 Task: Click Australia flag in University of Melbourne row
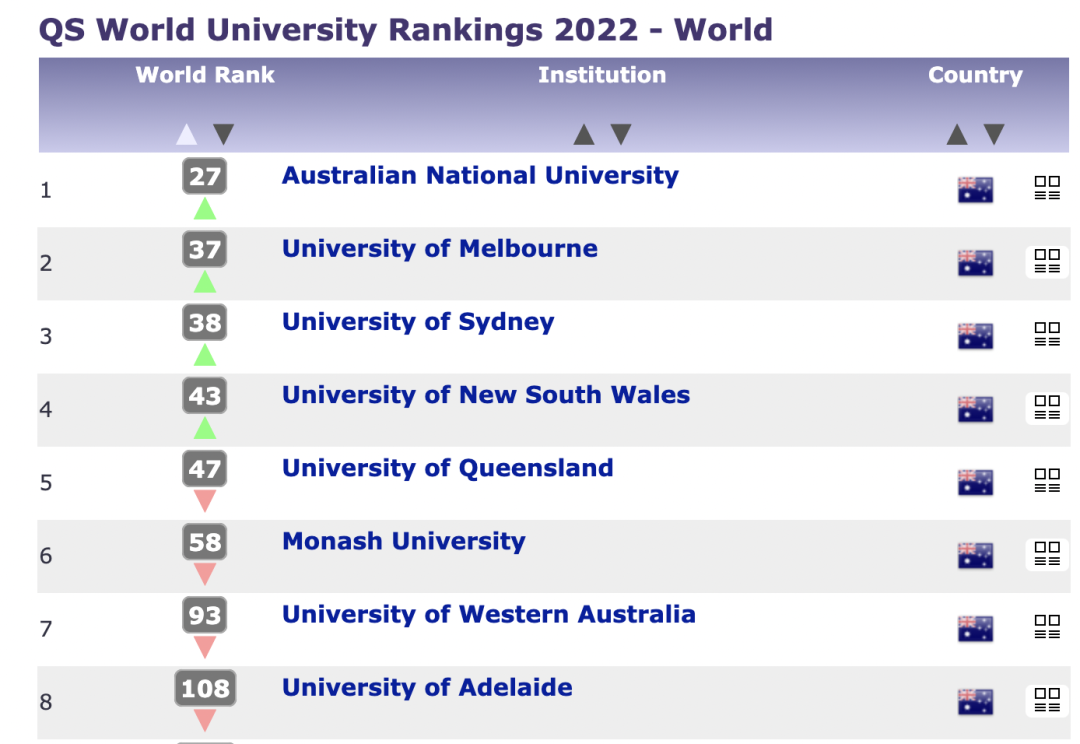click(975, 263)
